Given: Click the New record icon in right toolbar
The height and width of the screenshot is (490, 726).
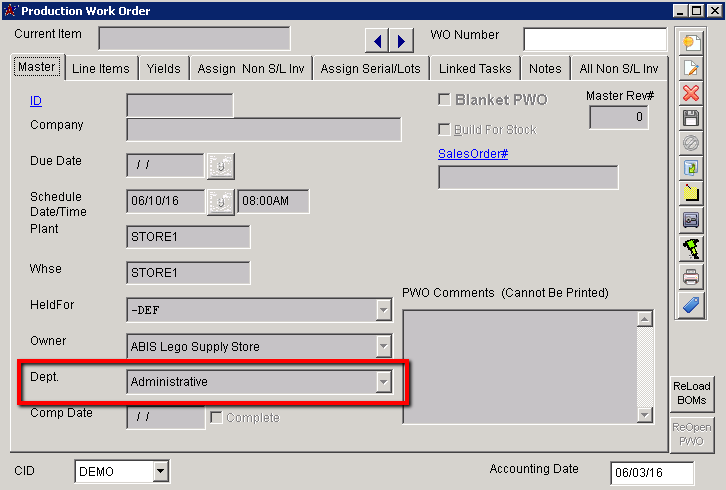Looking at the screenshot, I should click(x=691, y=42).
